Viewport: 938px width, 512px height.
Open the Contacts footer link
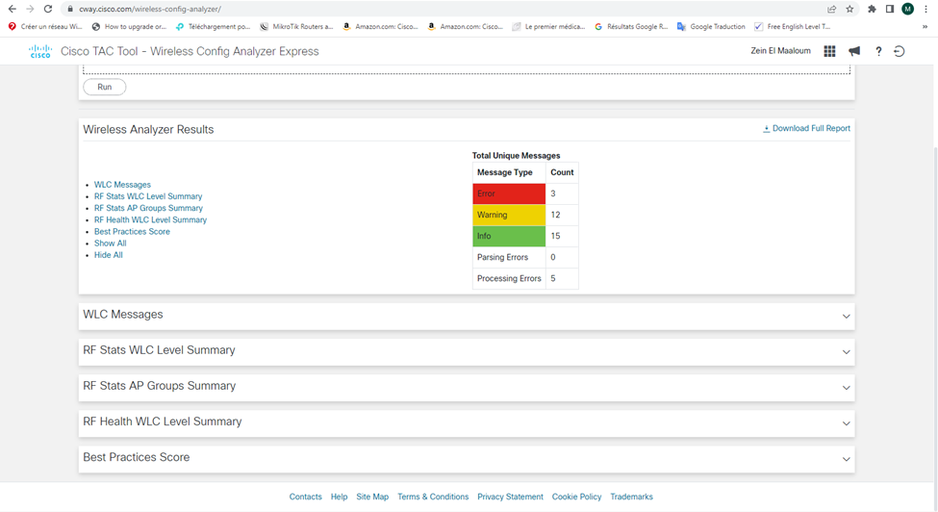[305, 497]
